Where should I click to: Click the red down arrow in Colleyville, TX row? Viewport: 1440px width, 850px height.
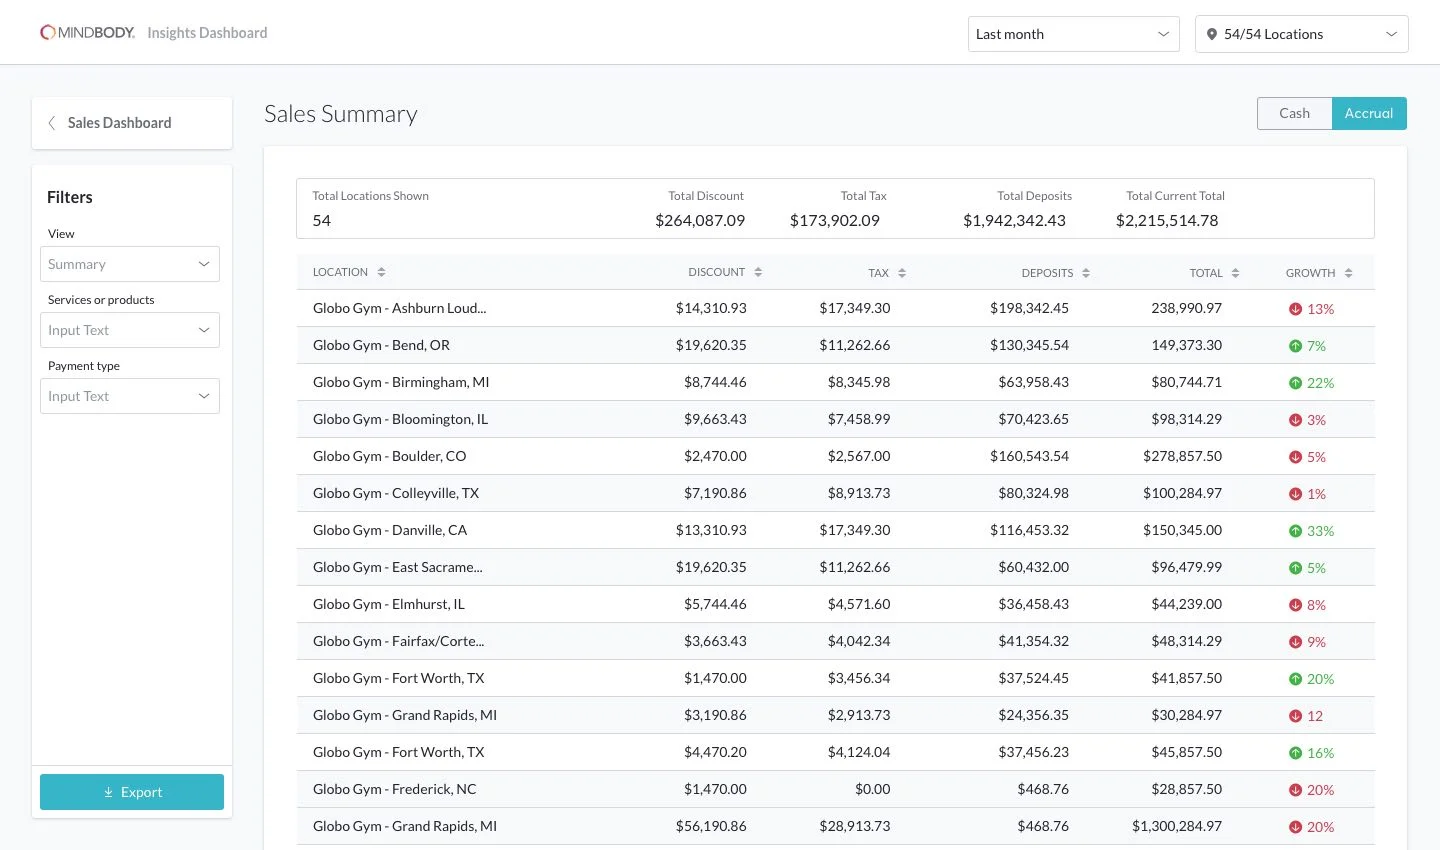(1295, 494)
